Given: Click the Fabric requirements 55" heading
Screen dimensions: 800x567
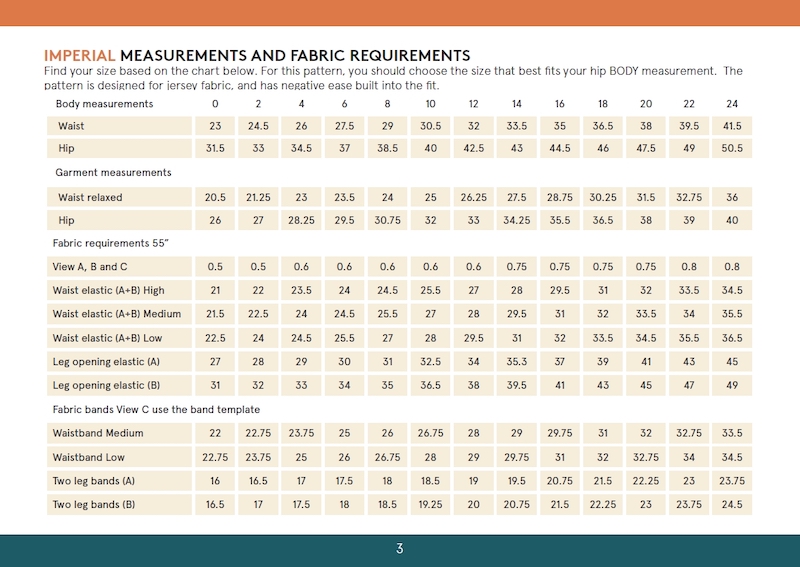Looking at the screenshot, I should [x=110, y=243].
